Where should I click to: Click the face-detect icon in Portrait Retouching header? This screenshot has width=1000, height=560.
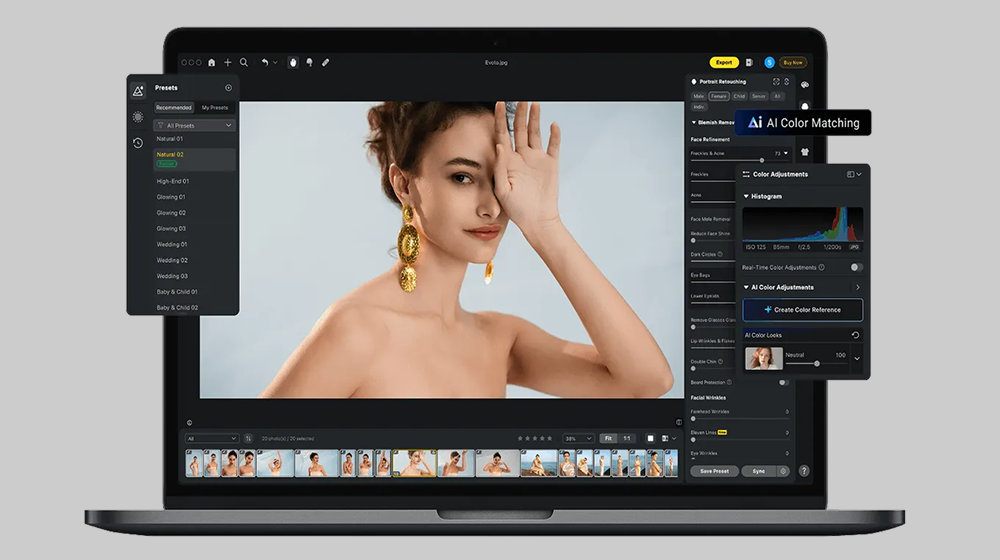pyautogui.click(x=776, y=82)
